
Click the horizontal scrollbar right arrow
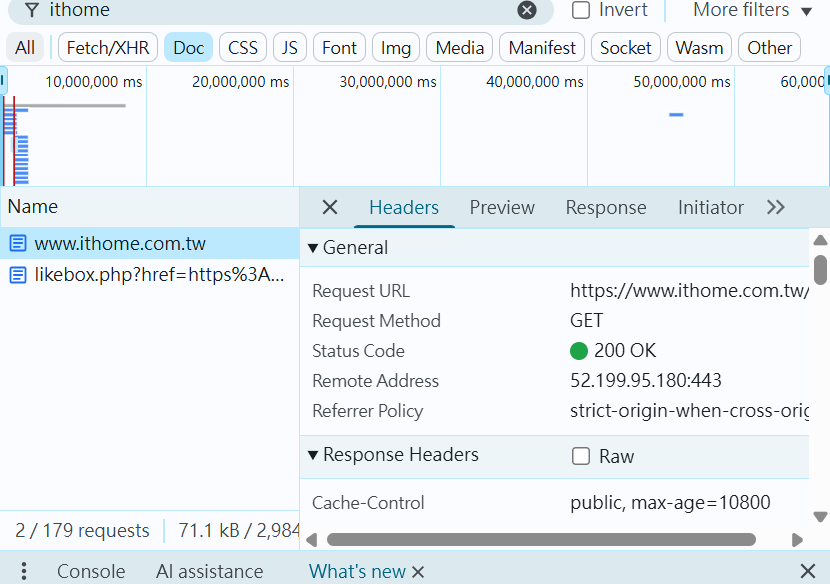click(797, 540)
